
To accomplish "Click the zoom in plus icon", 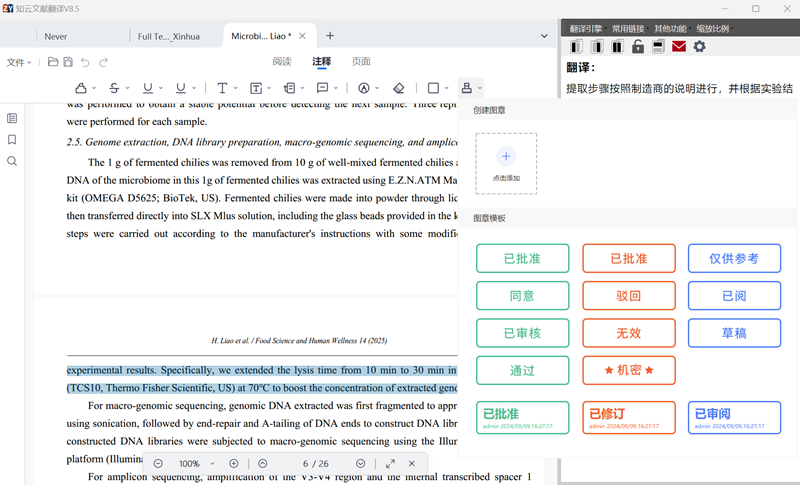I will (x=234, y=464).
